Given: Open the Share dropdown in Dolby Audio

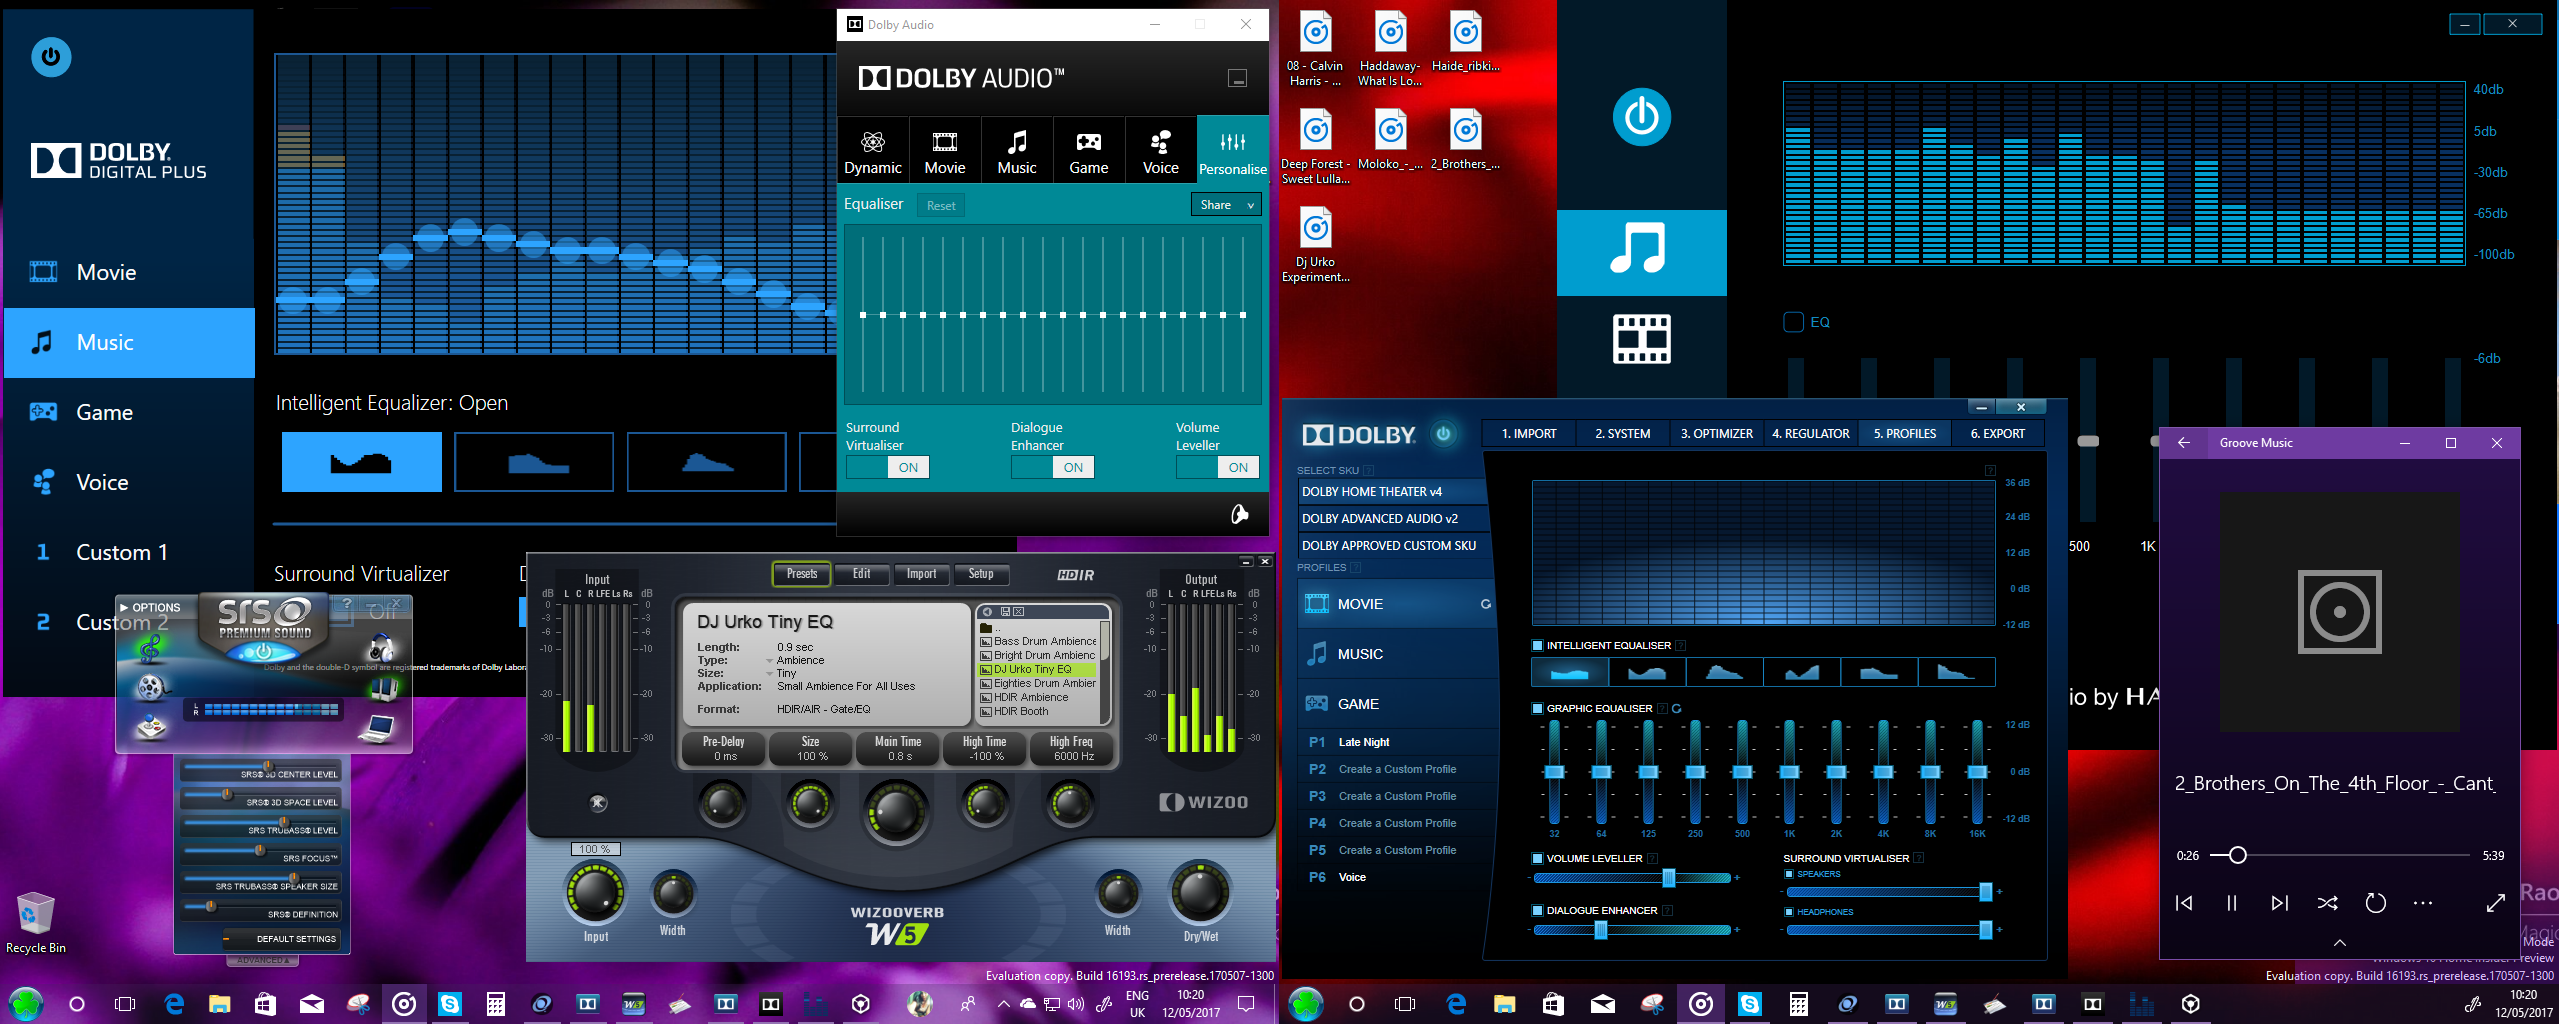Looking at the screenshot, I should (x=1226, y=205).
